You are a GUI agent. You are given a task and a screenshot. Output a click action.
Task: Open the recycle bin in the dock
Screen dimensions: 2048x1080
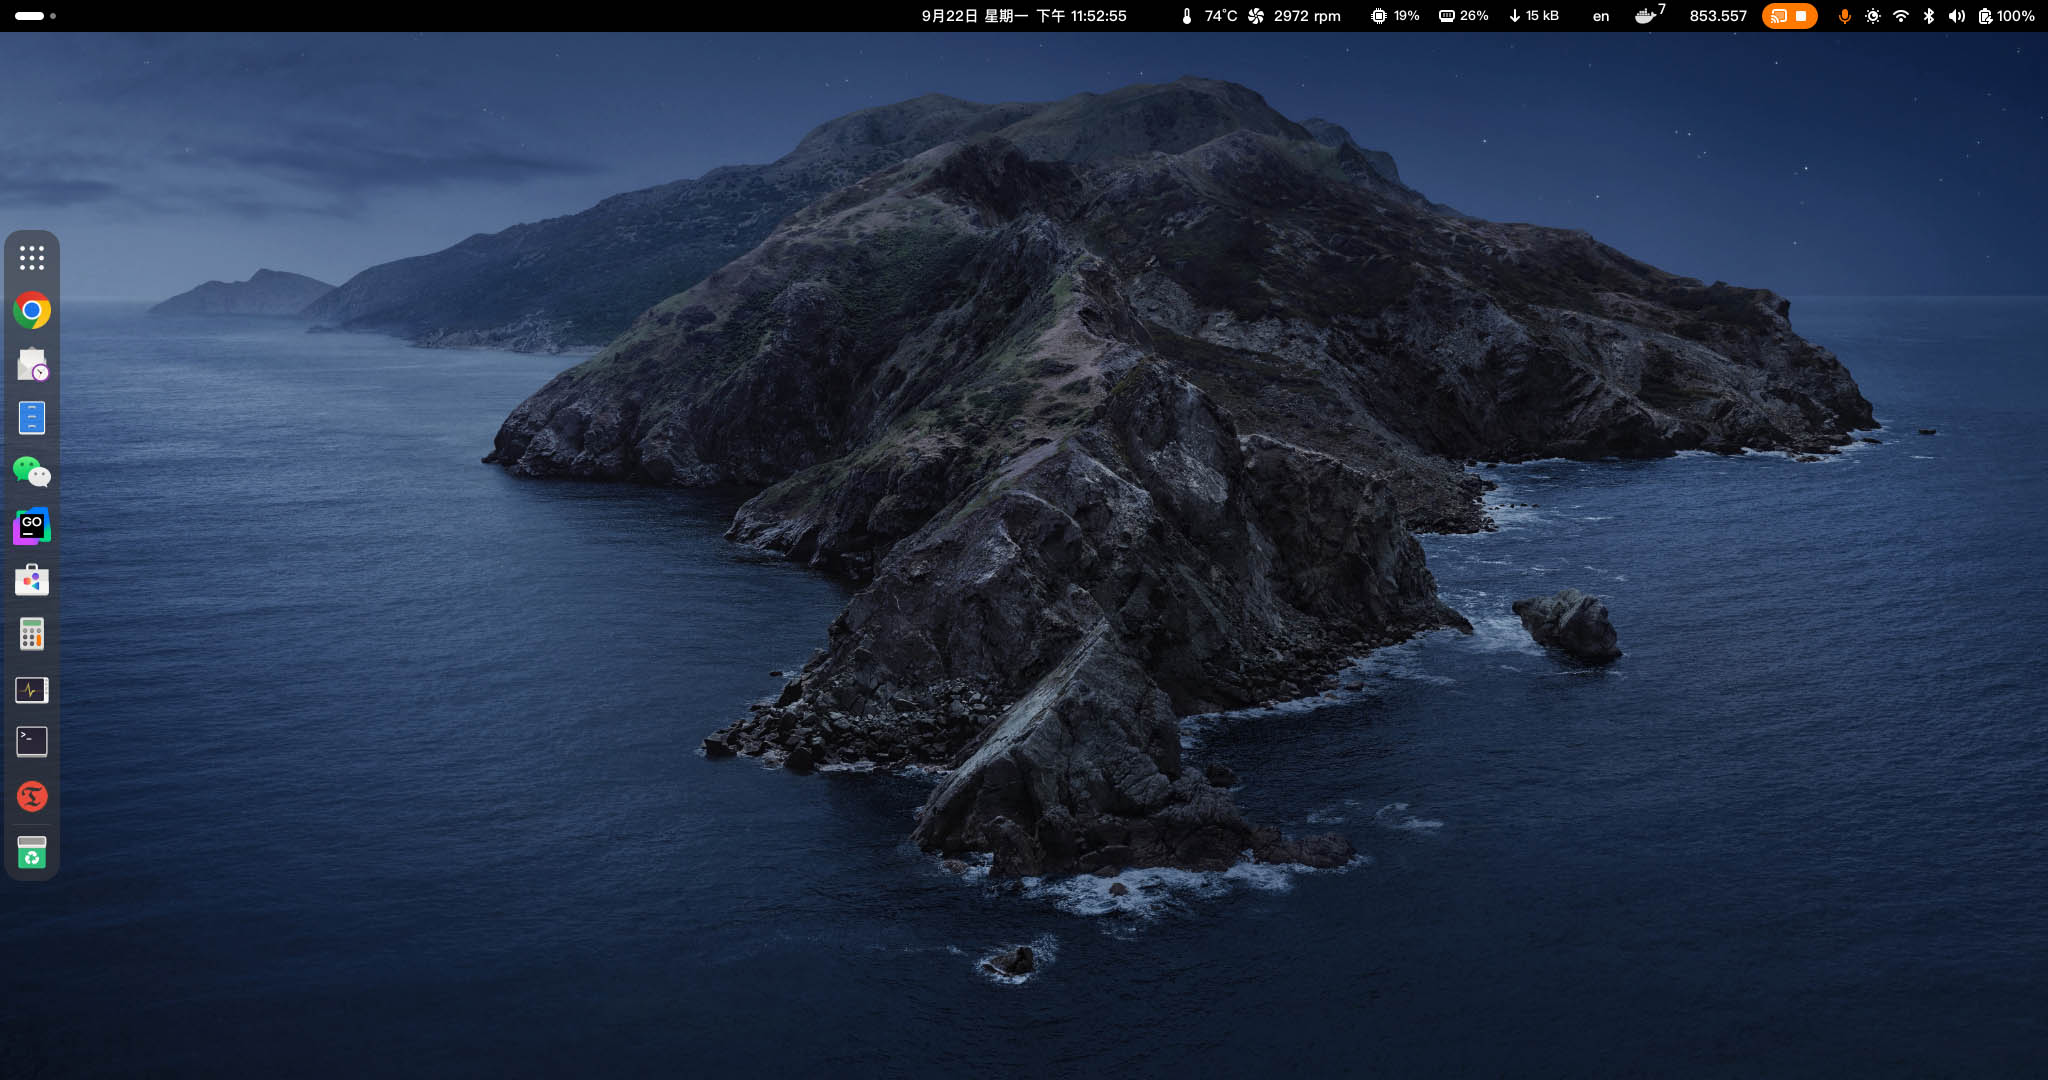coord(32,852)
